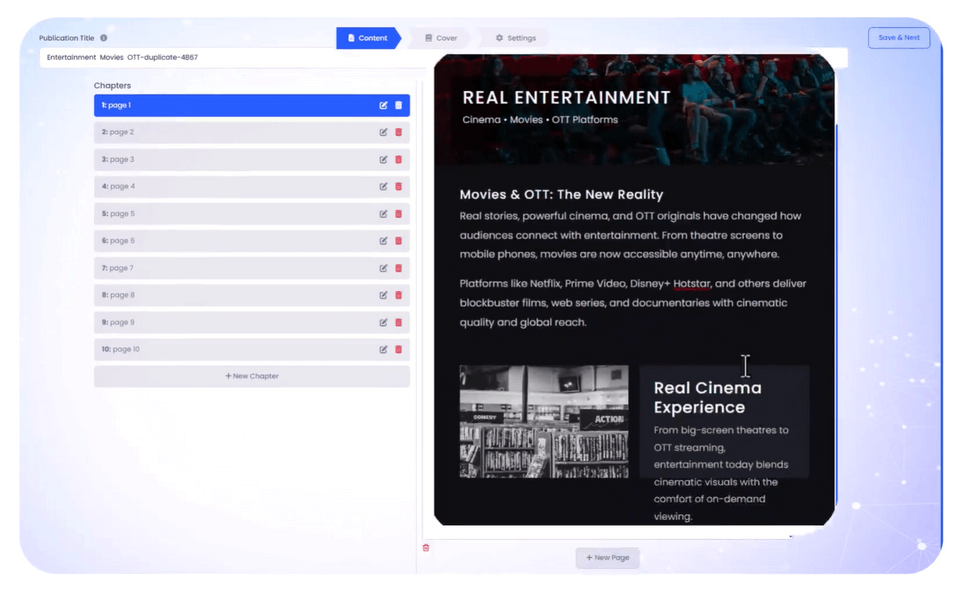Image resolution: width=960 pixels, height=590 pixels.
Task: Switch to the Content tab
Action: [368, 38]
